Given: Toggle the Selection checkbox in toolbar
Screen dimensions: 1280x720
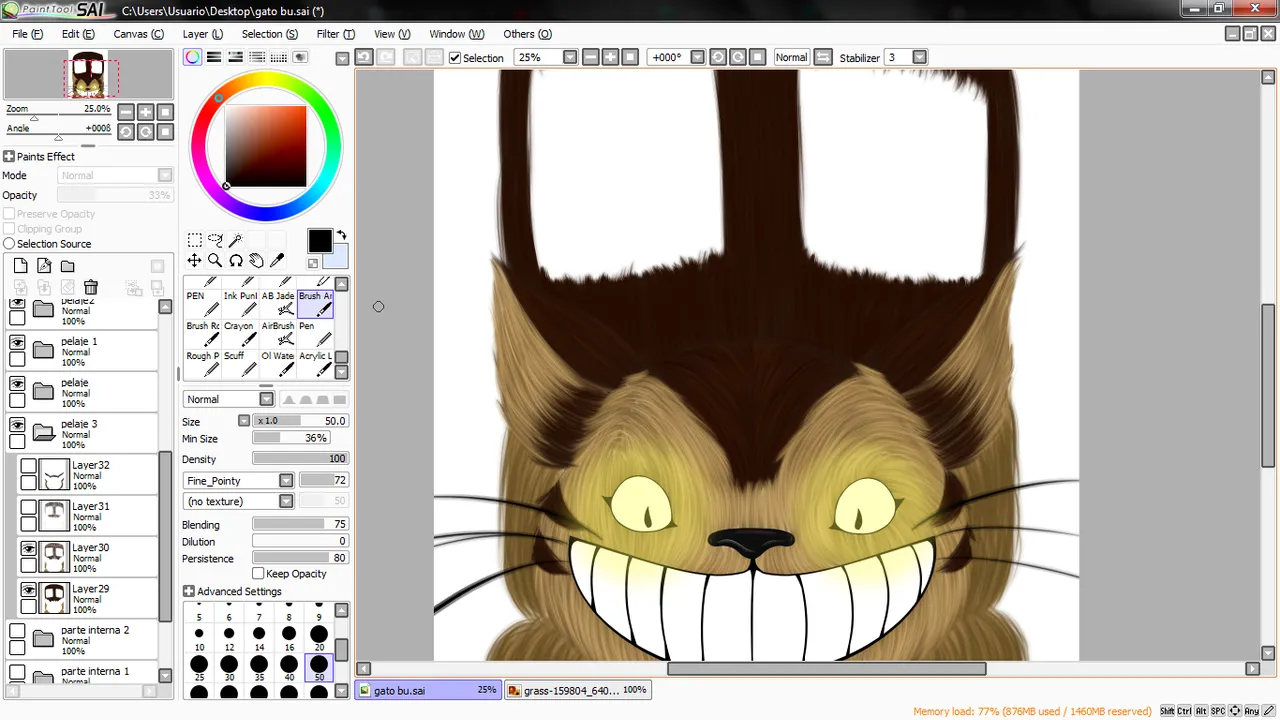Looking at the screenshot, I should click(455, 58).
